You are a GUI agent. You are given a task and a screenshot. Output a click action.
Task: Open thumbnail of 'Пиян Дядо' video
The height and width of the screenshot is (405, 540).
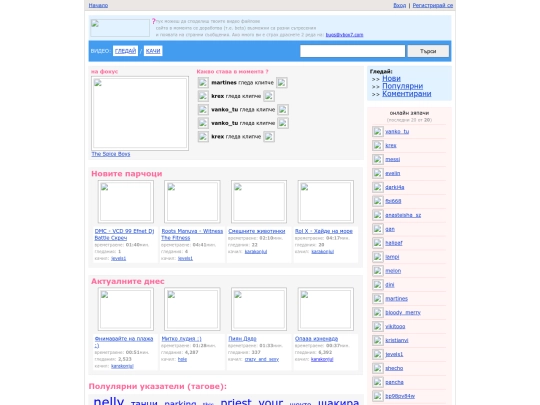(259, 309)
